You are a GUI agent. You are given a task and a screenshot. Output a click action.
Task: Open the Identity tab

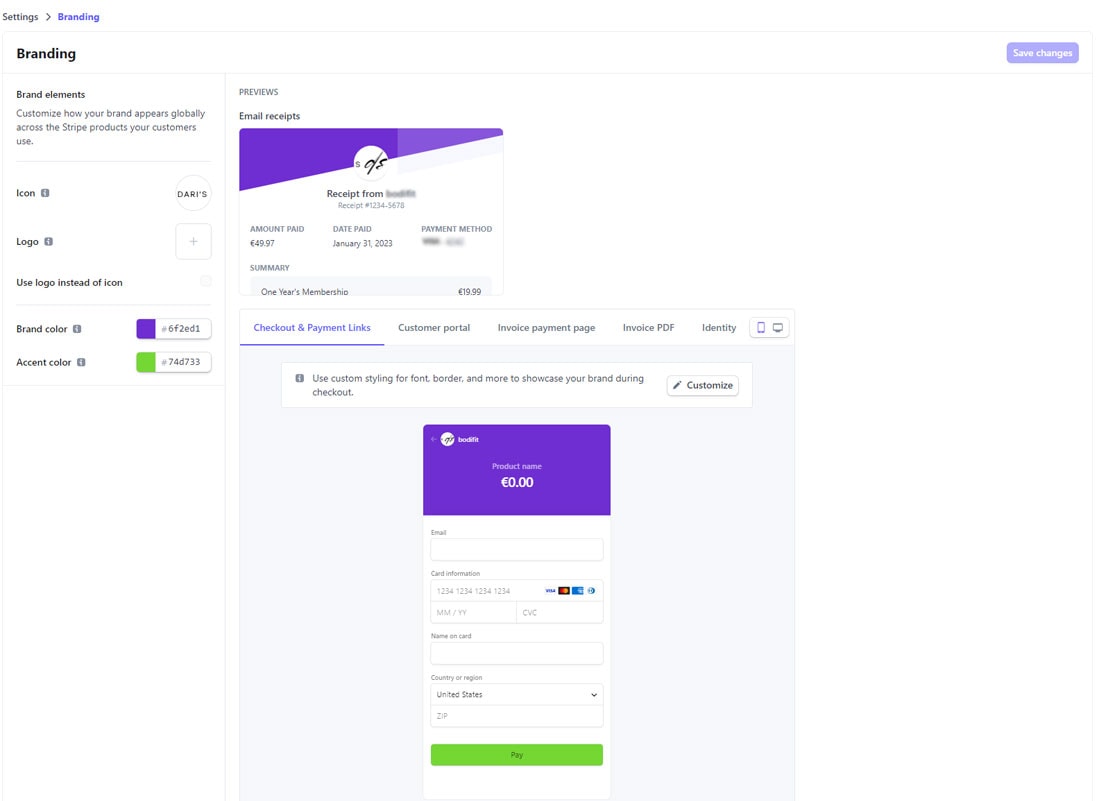719,327
